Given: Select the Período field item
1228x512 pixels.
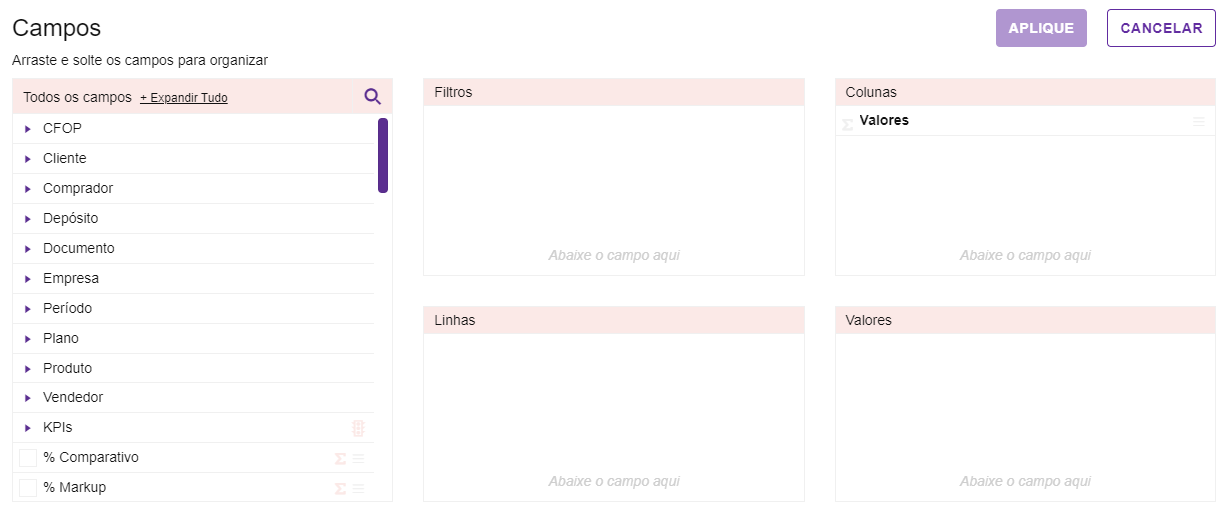Looking at the screenshot, I should (67, 308).
